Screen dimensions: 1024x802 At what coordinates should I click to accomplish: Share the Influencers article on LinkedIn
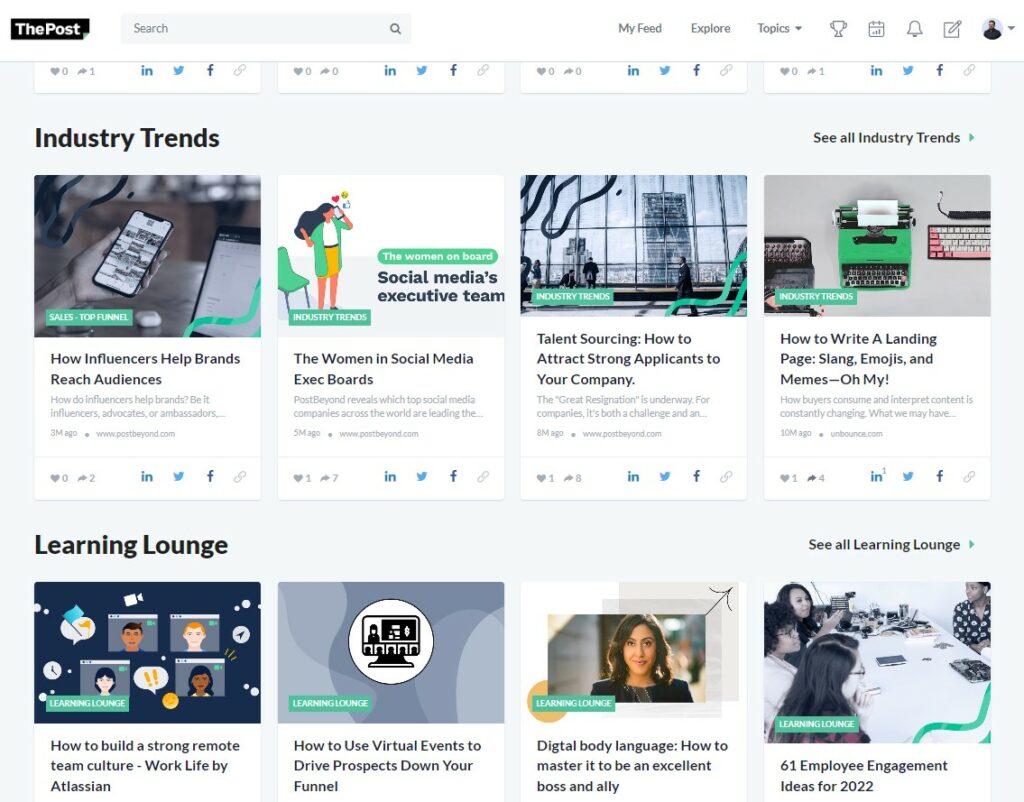click(x=147, y=477)
